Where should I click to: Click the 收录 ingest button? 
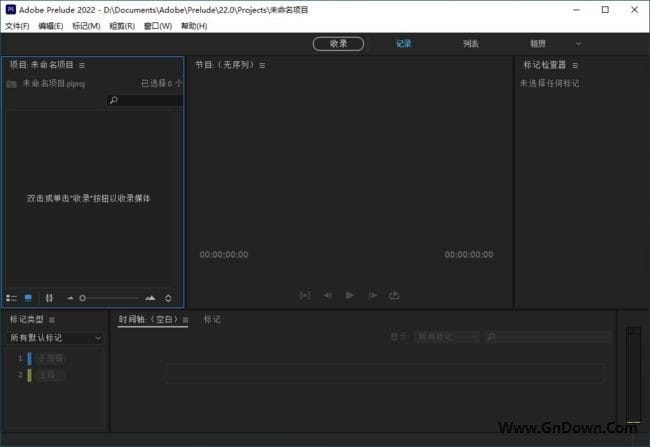338,44
